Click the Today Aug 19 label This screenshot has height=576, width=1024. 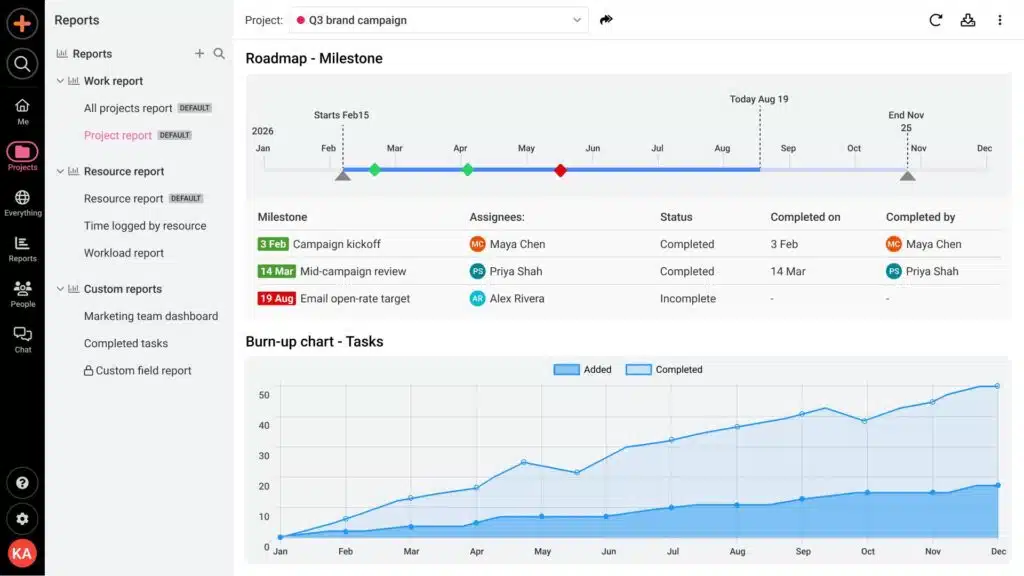[x=759, y=99]
